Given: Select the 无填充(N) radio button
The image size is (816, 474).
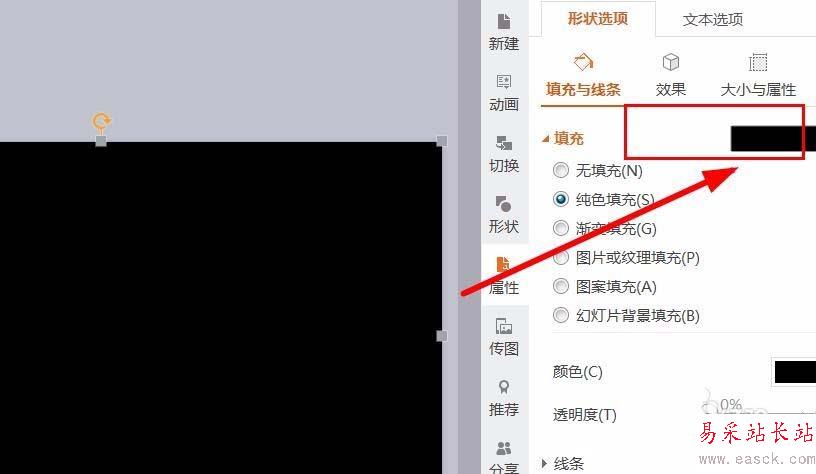Looking at the screenshot, I should 560,170.
